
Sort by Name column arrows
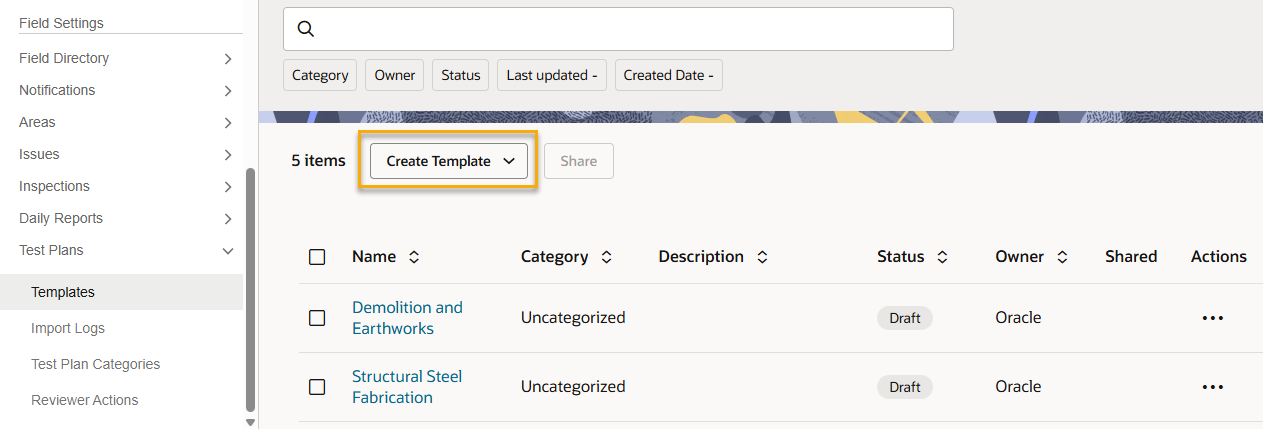click(414, 257)
